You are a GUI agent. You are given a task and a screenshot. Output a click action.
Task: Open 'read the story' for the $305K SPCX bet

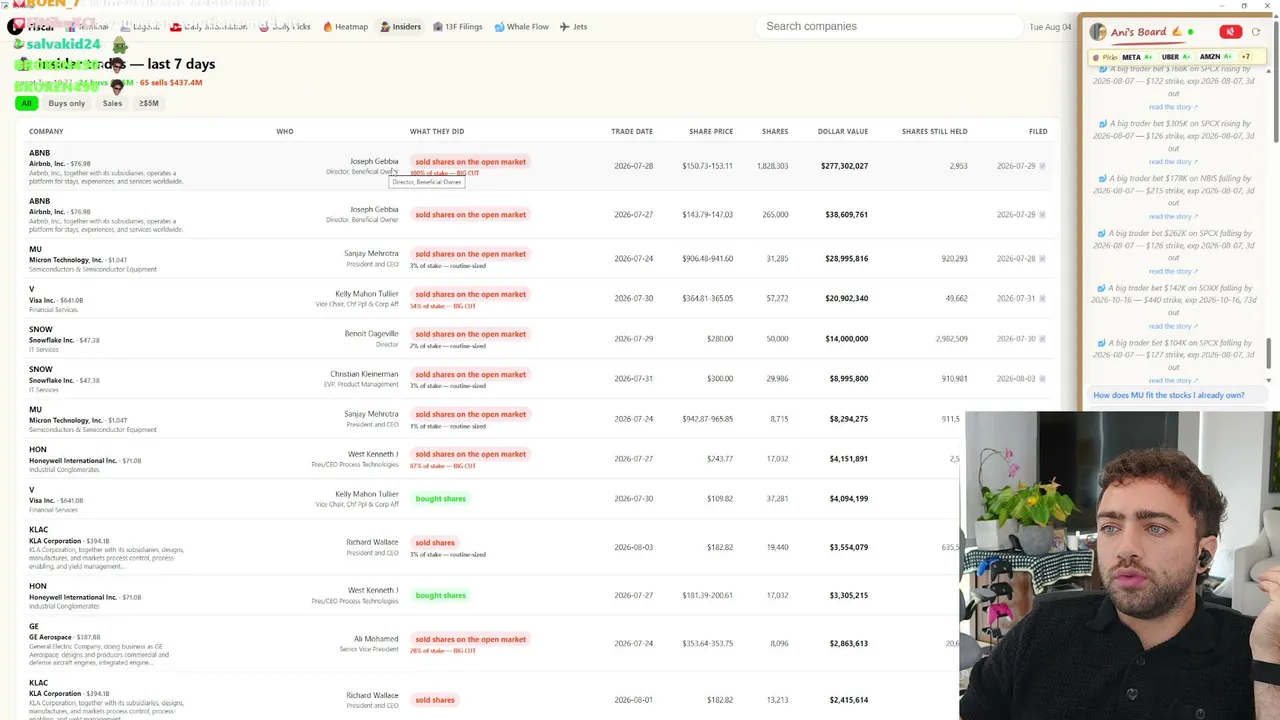point(1172,161)
